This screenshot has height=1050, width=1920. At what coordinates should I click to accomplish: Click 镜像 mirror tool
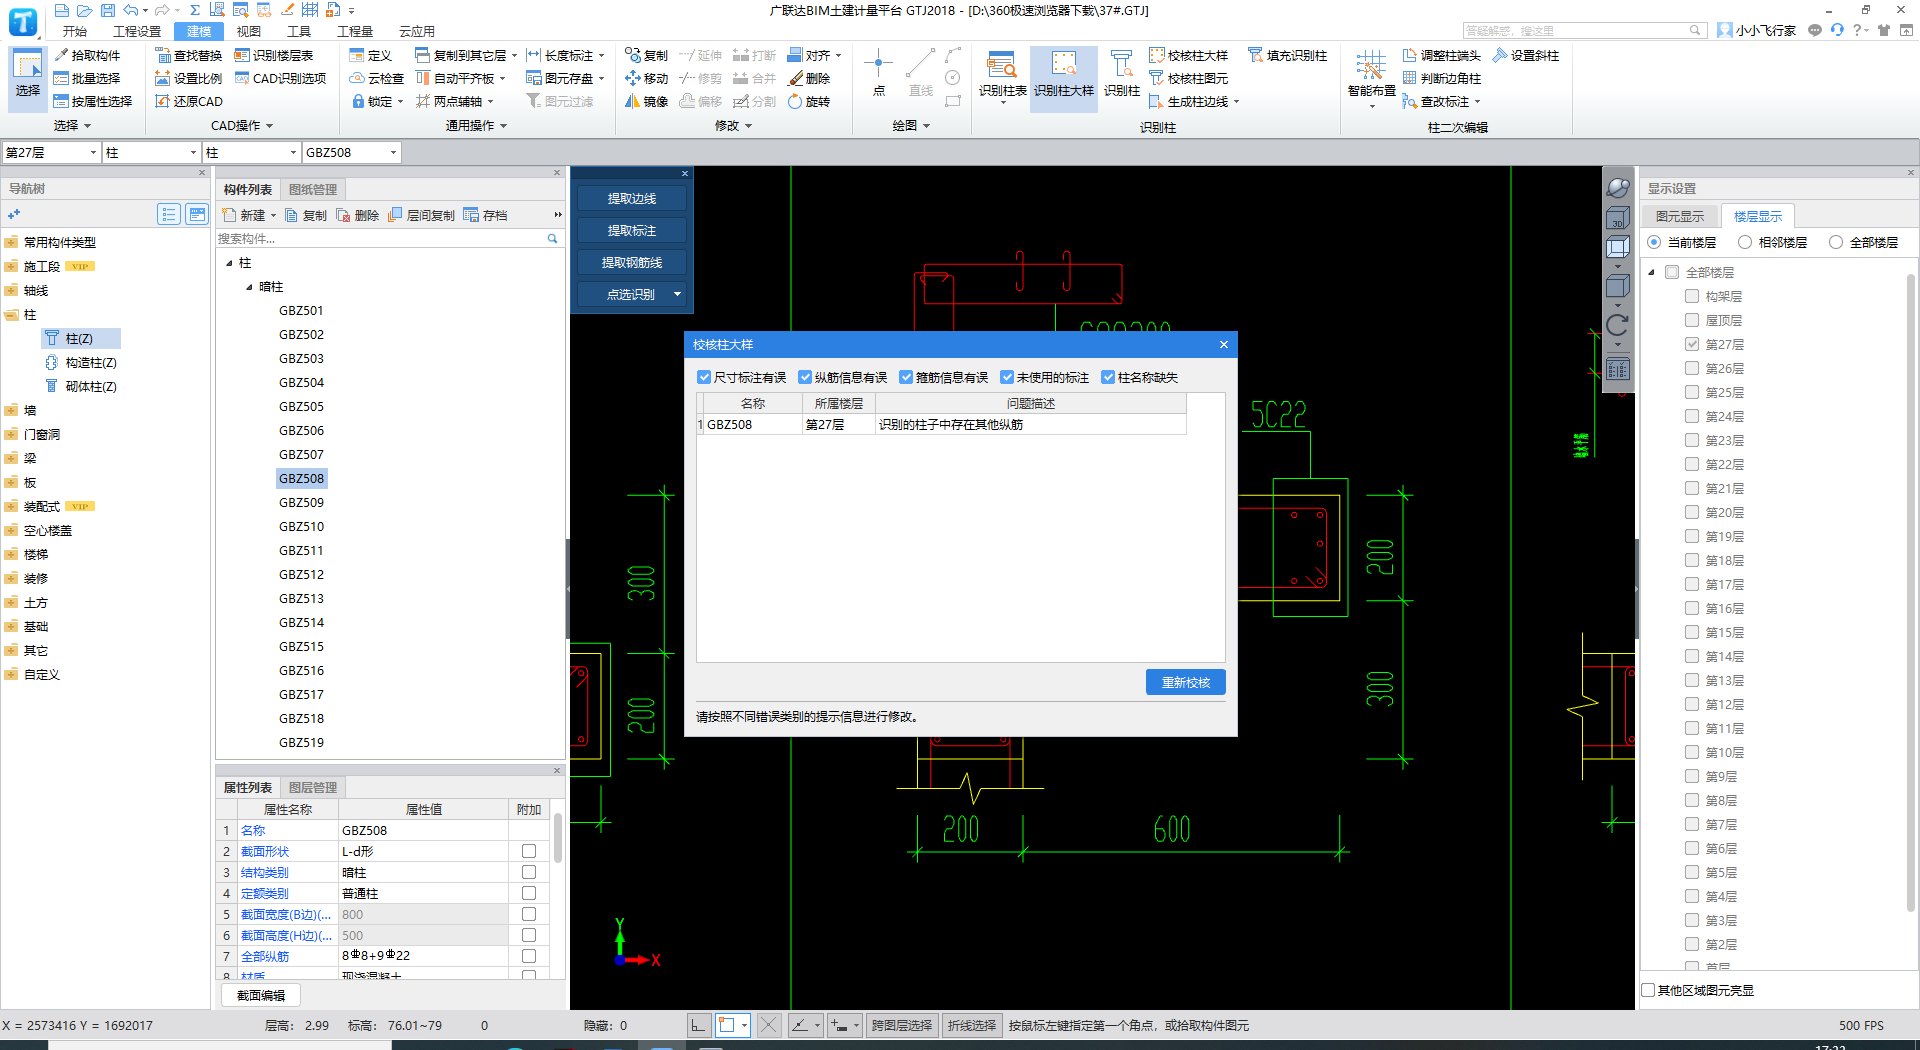(646, 101)
